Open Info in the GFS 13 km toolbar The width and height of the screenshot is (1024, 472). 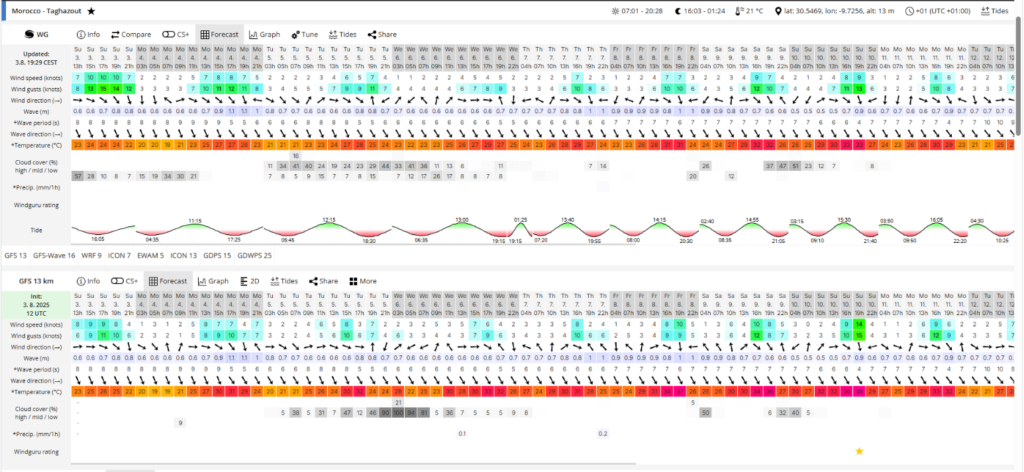click(x=88, y=281)
